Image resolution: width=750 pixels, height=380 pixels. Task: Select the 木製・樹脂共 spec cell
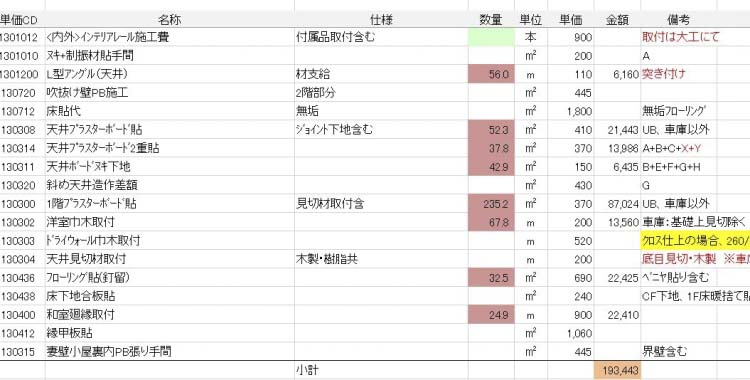381,259
